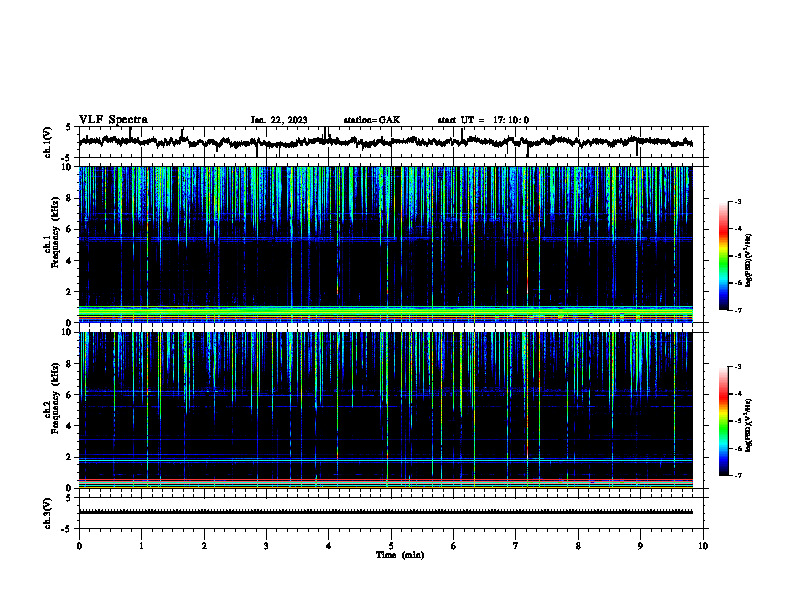Click the Time (min) axis label
Screen dimensions: 792x612
click(x=400, y=555)
